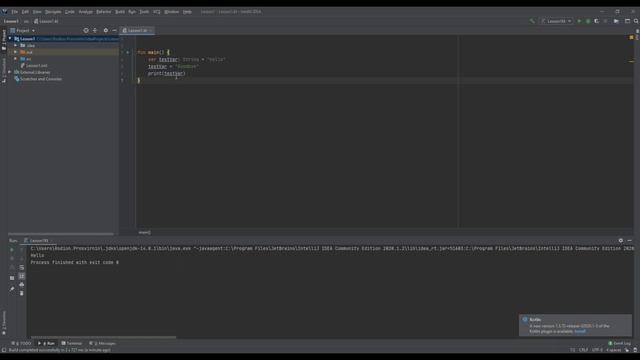640x360 pixels.
Task: Click the status bar tool window toggle icon
Action: 4,350
